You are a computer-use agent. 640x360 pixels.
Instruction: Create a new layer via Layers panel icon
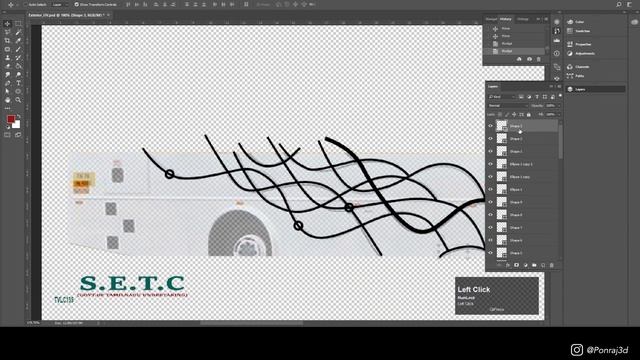pyautogui.click(x=543, y=265)
